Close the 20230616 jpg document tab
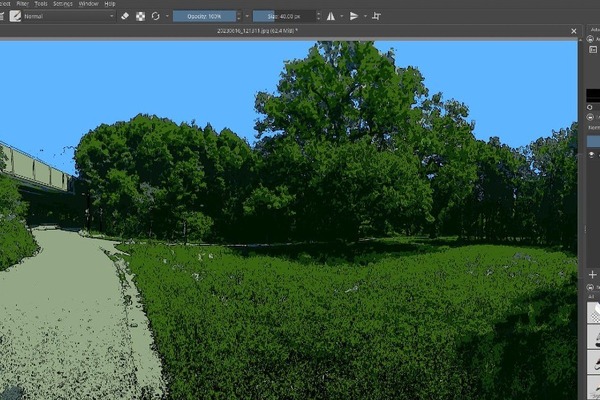The height and width of the screenshot is (400, 600). [574, 31]
